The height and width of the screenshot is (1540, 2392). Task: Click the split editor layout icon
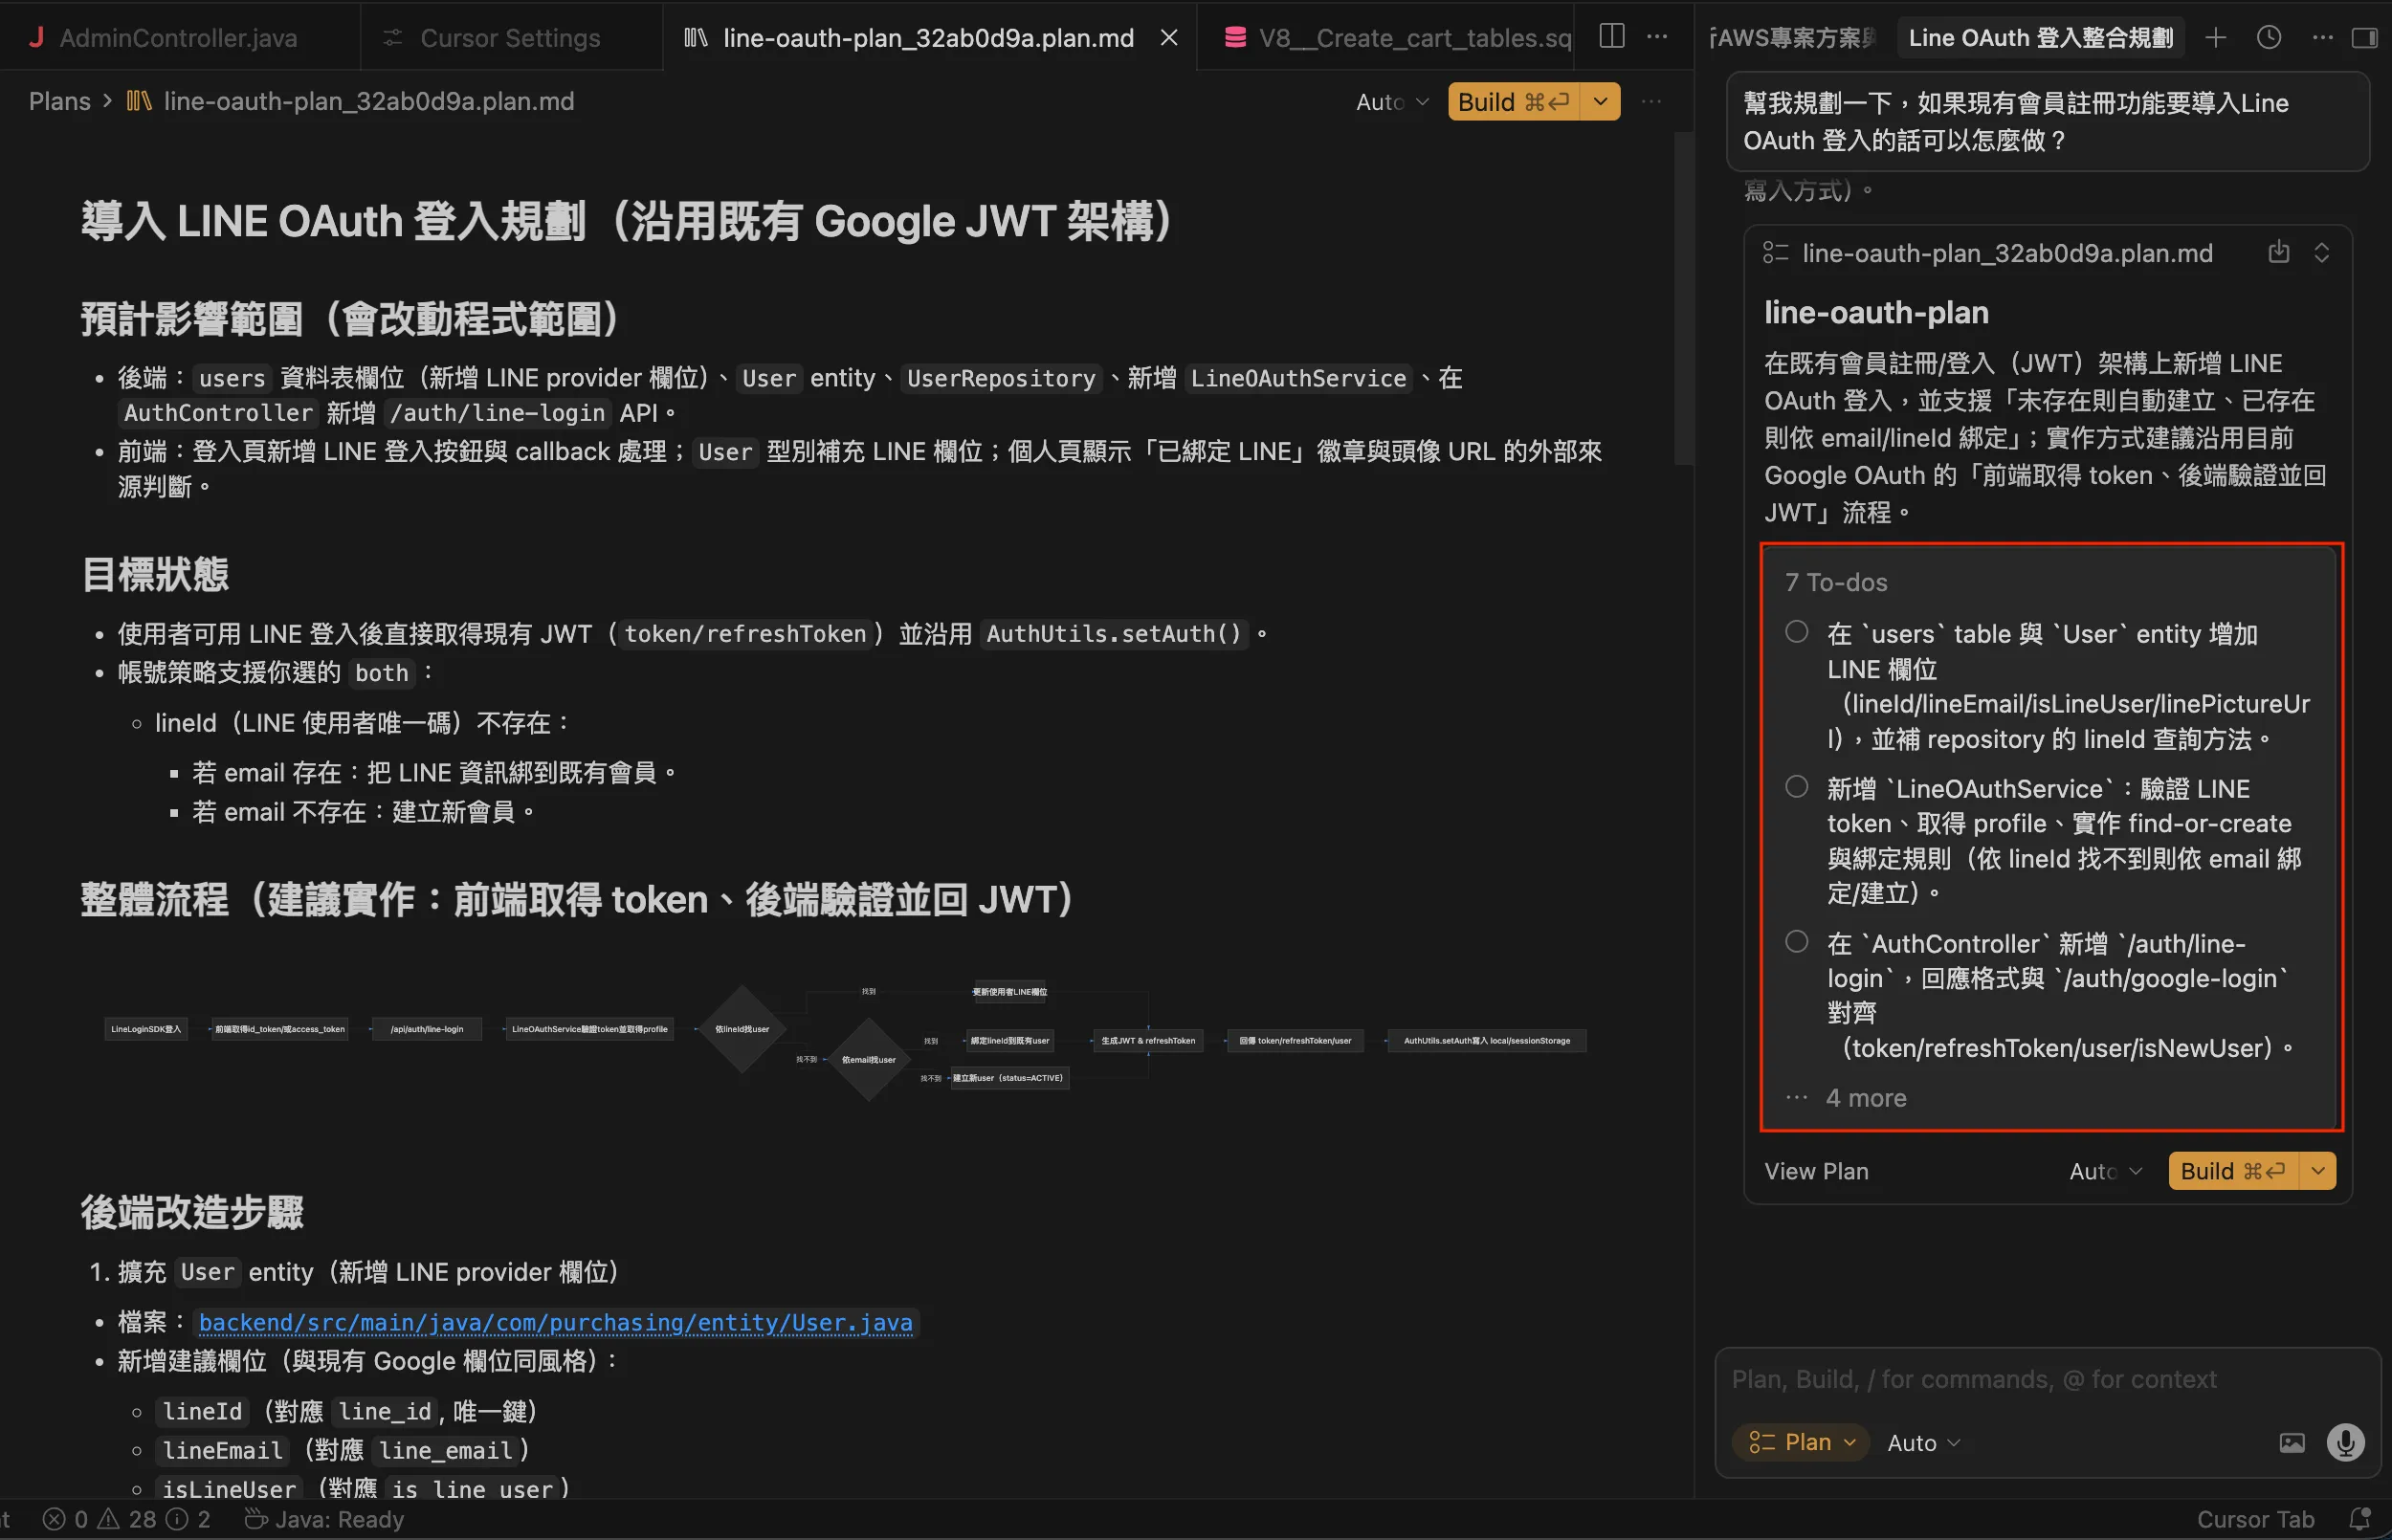tap(1611, 37)
